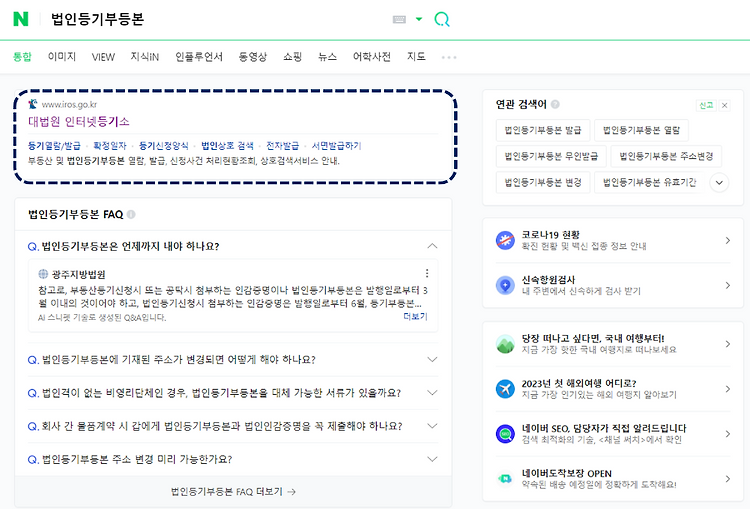The width and height of the screenshot is (750, 509).
Task: Select related search 법인등기부등본 무인발급
Action: (x=551, y=156)
